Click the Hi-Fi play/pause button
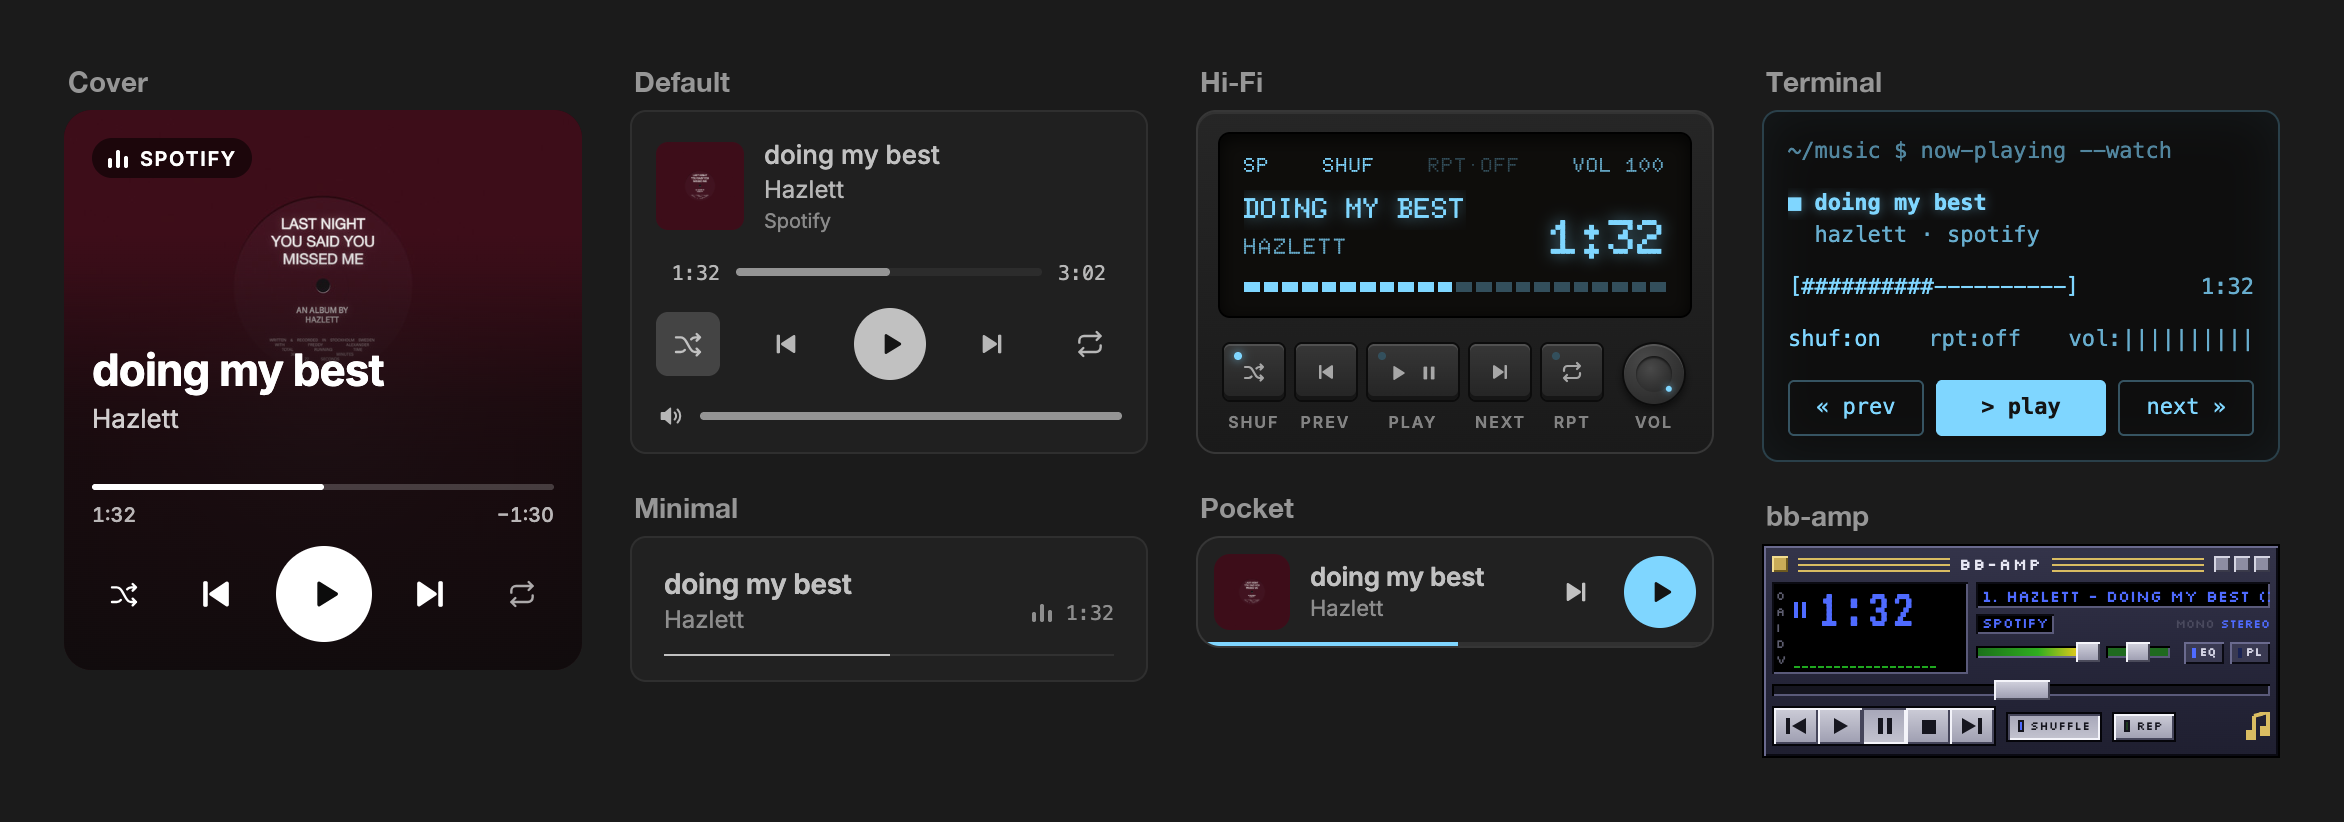The image size is (2344, 822). tap(1413, 372)
